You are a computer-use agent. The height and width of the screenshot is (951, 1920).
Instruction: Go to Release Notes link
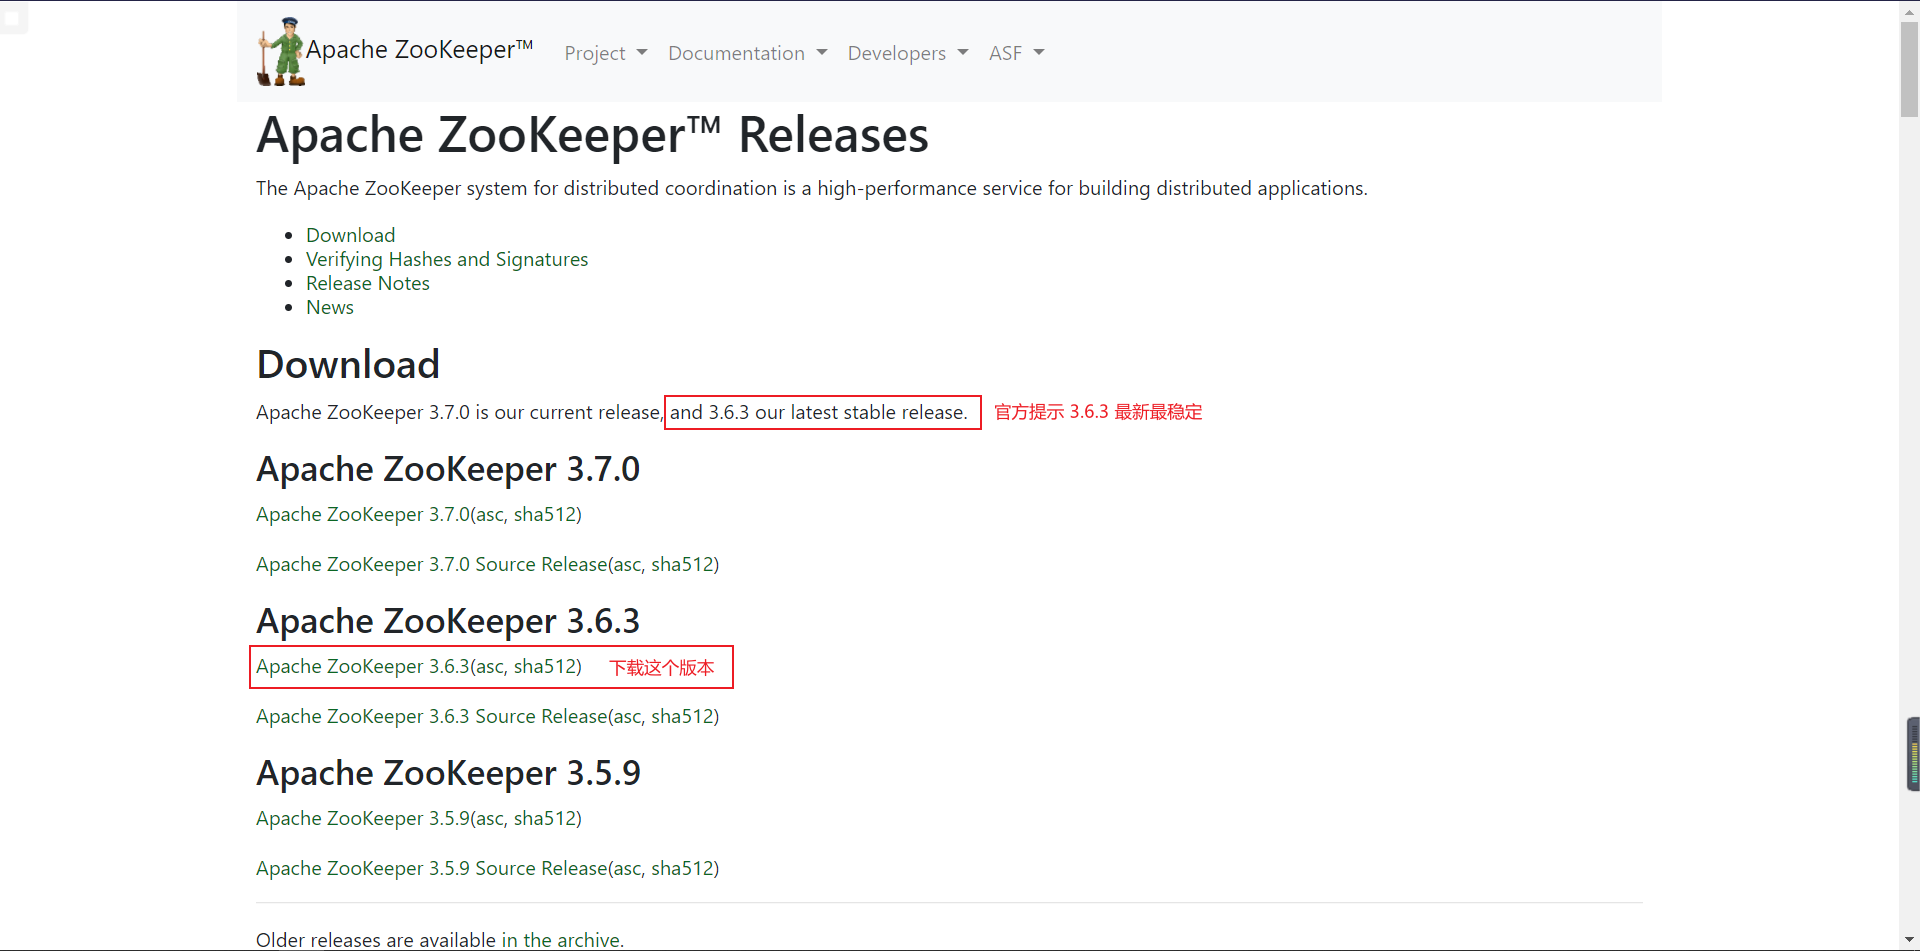pos(368,283)
